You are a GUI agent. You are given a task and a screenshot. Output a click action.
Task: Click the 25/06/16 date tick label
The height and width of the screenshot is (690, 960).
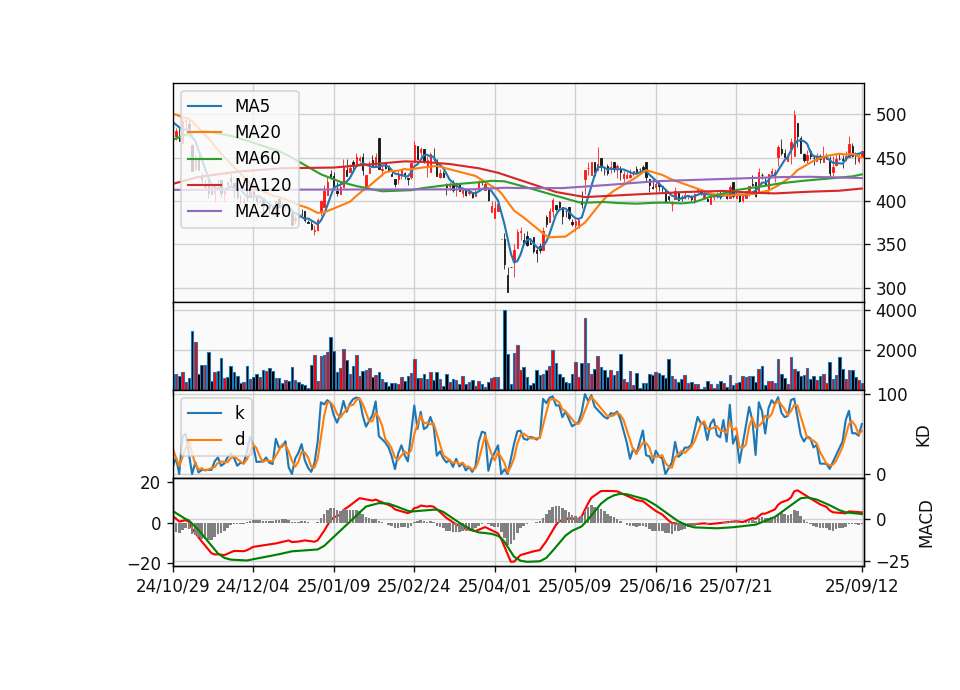click(x=656, y=586)
